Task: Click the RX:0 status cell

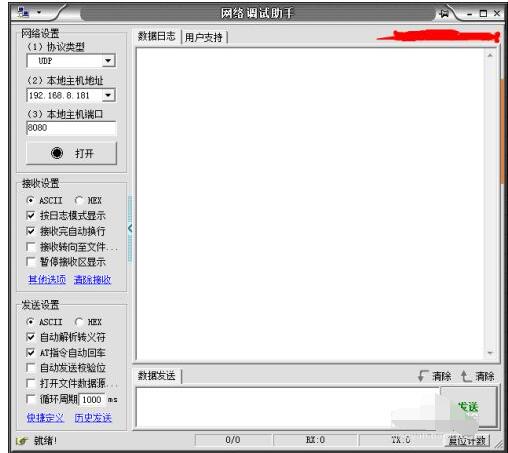Action: coord(315,440)
